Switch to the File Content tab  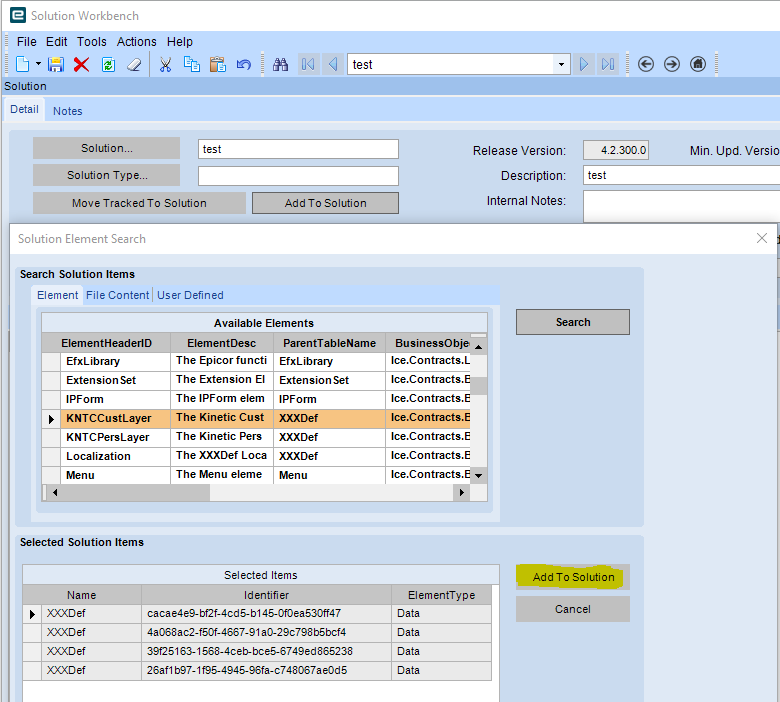pos(117,295)
